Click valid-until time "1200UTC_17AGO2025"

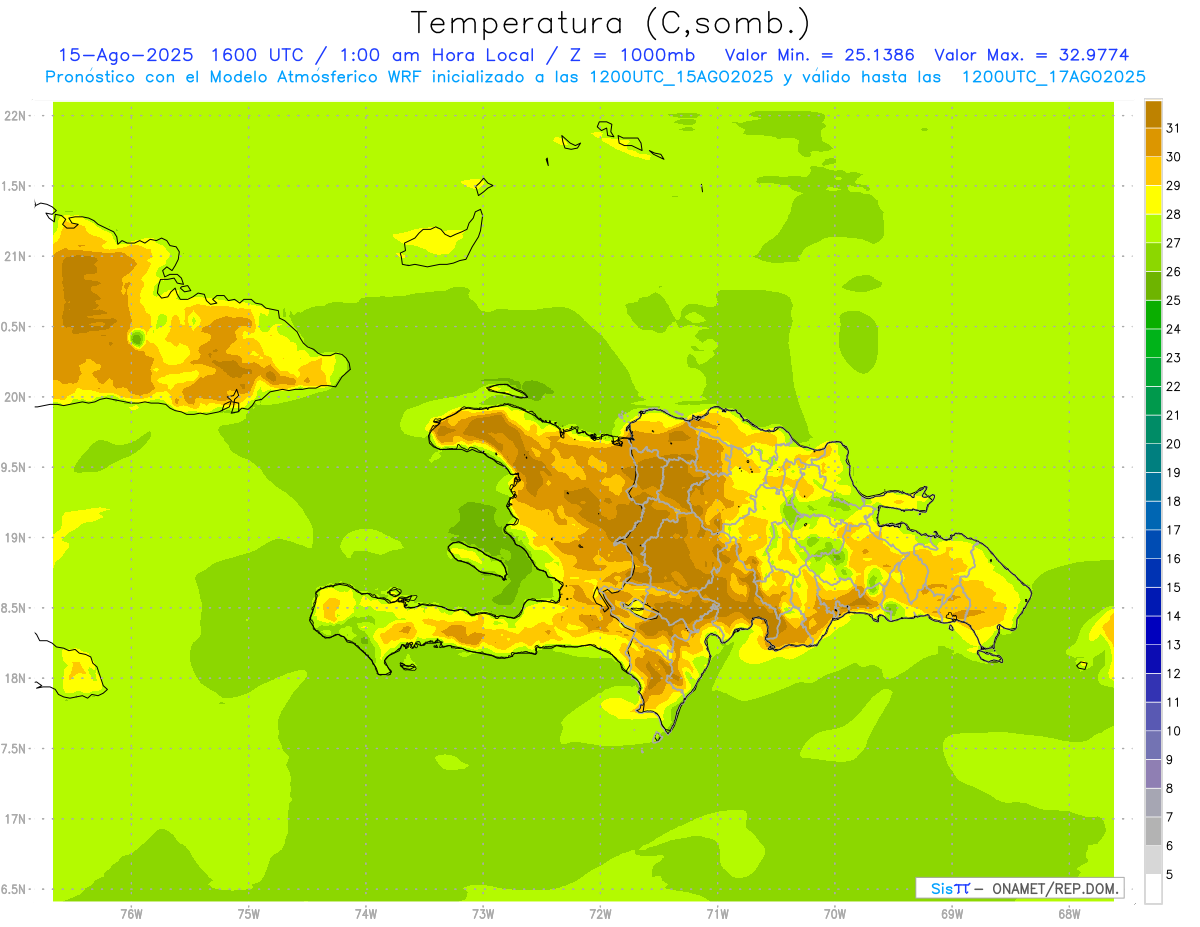click(x=1053, y=77)
